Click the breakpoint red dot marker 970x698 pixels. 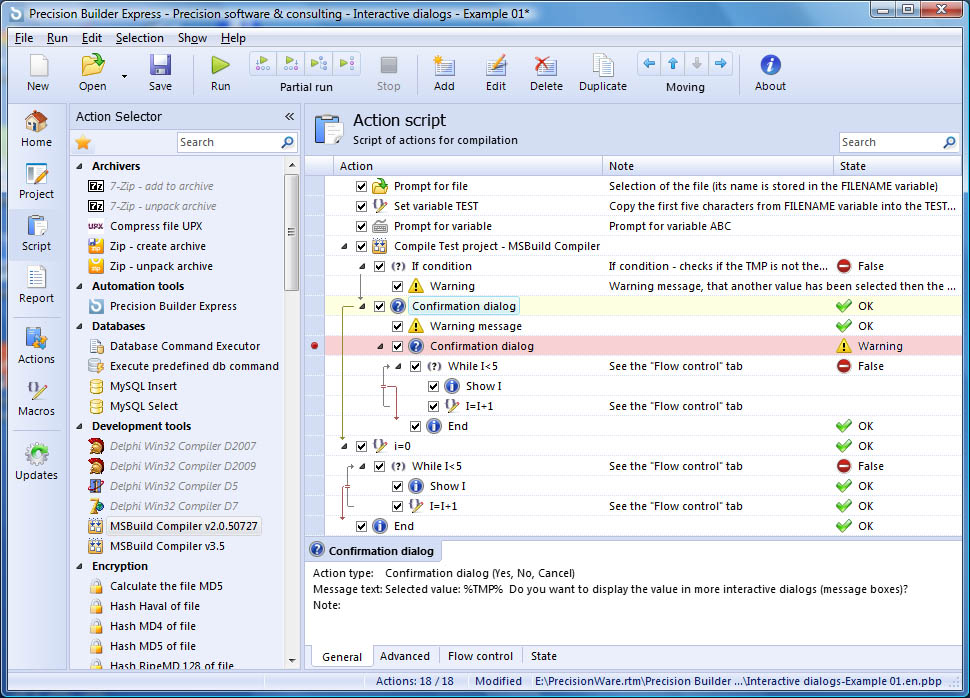pos(314,346)
